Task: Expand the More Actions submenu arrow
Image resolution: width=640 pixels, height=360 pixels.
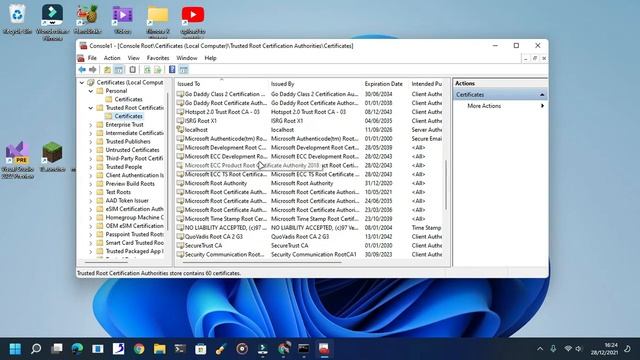Action: [x=542, y=106]
